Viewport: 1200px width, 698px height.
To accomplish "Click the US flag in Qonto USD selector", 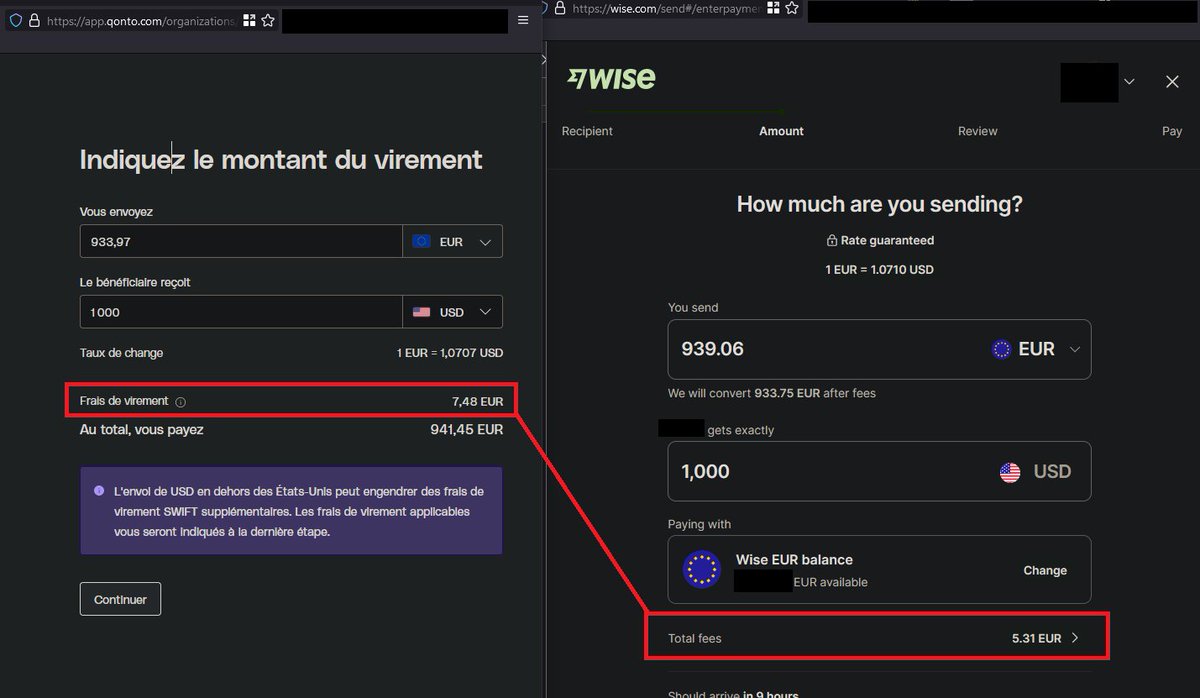I will [x=421, y=312].
